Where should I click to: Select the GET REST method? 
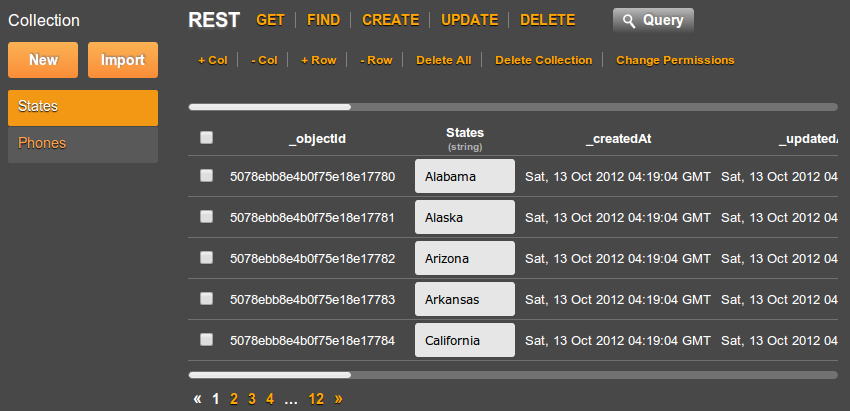[x=270, y=20]
